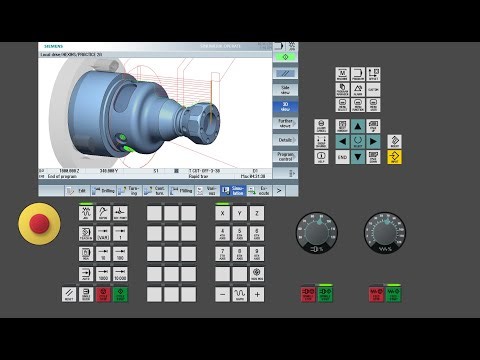The height and width of the screenshot is (360, 480).
Task: Click the teal Select key
Action: (x=358, y=142)
